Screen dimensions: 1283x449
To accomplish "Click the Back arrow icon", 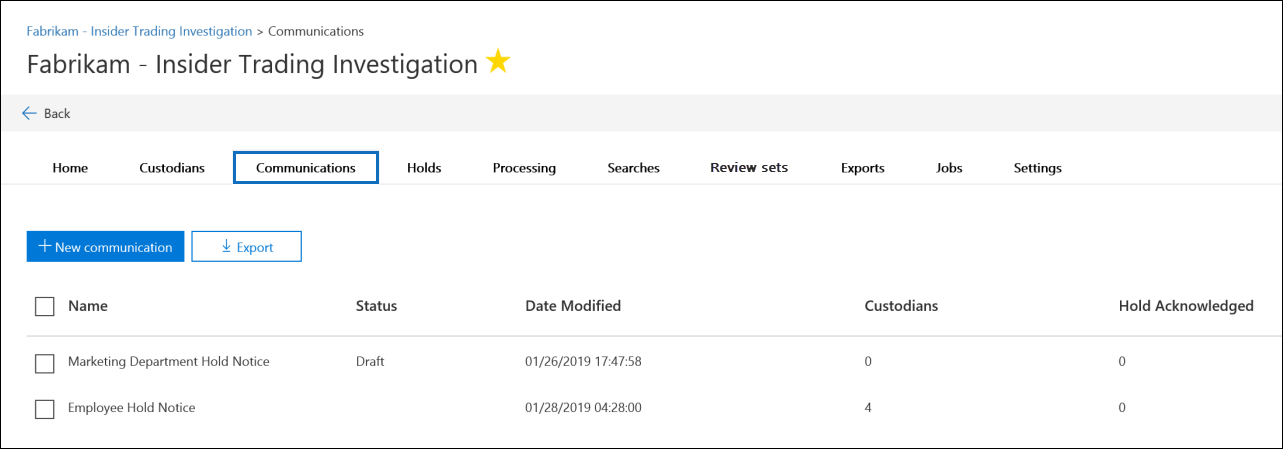I will [29, 113].
